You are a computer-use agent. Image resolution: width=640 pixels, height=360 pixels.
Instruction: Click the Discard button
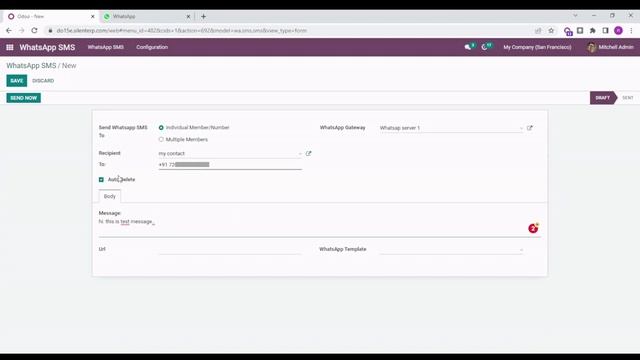tap(43, 81)
